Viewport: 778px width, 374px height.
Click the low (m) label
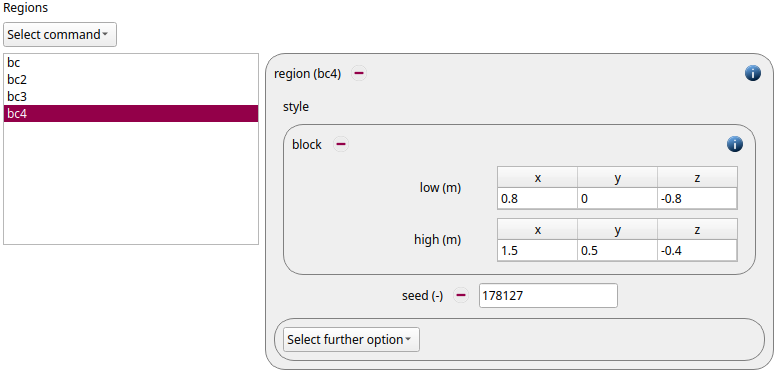click(x=440, y=188)
